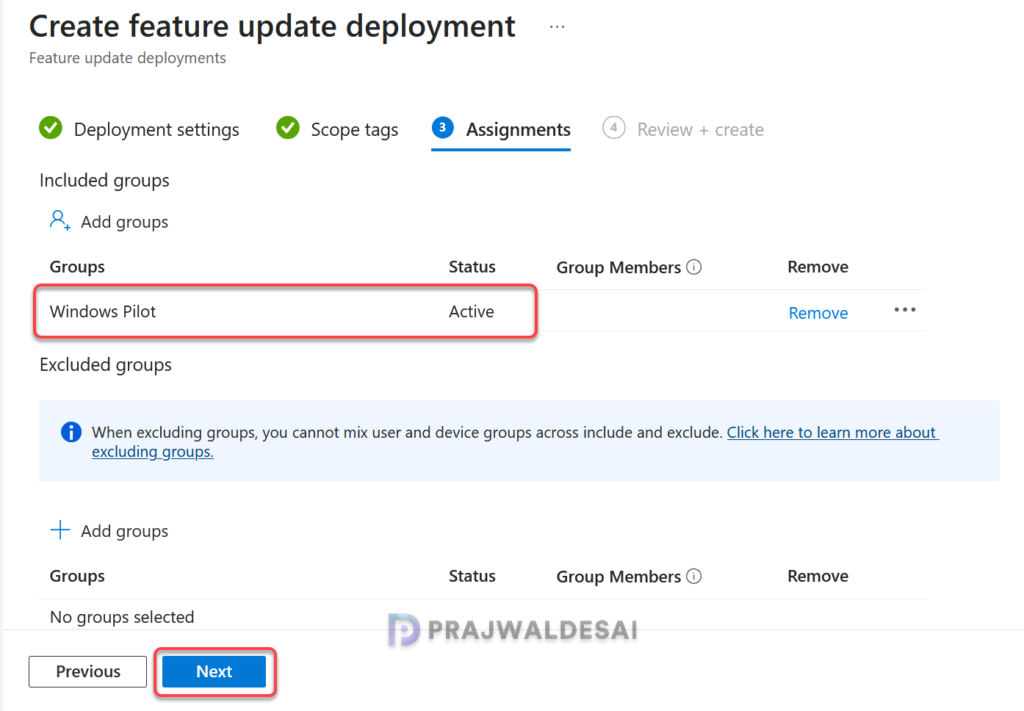Click the step 3 circle icon
Viewport: 1024px width, 711px height.
click(443, 127)
